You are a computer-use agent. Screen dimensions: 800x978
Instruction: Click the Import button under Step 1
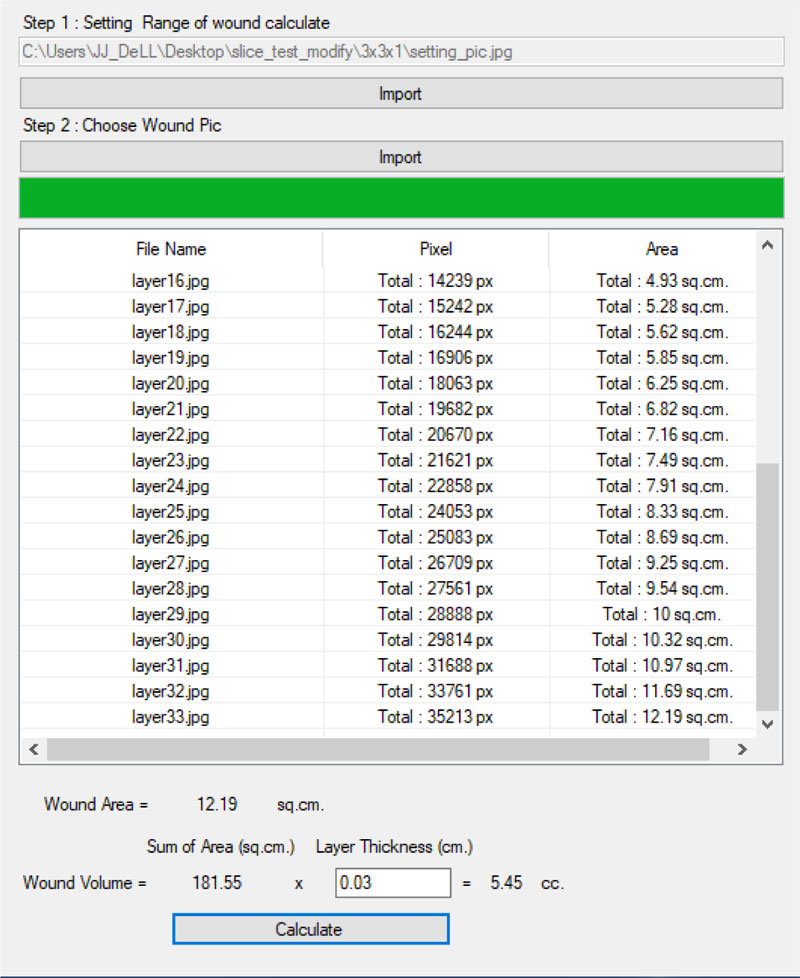pos(400,94)
